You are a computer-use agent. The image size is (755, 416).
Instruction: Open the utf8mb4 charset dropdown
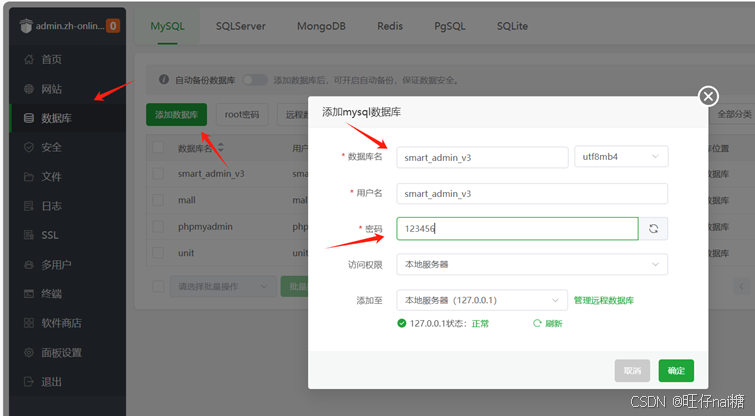(621, 156)
